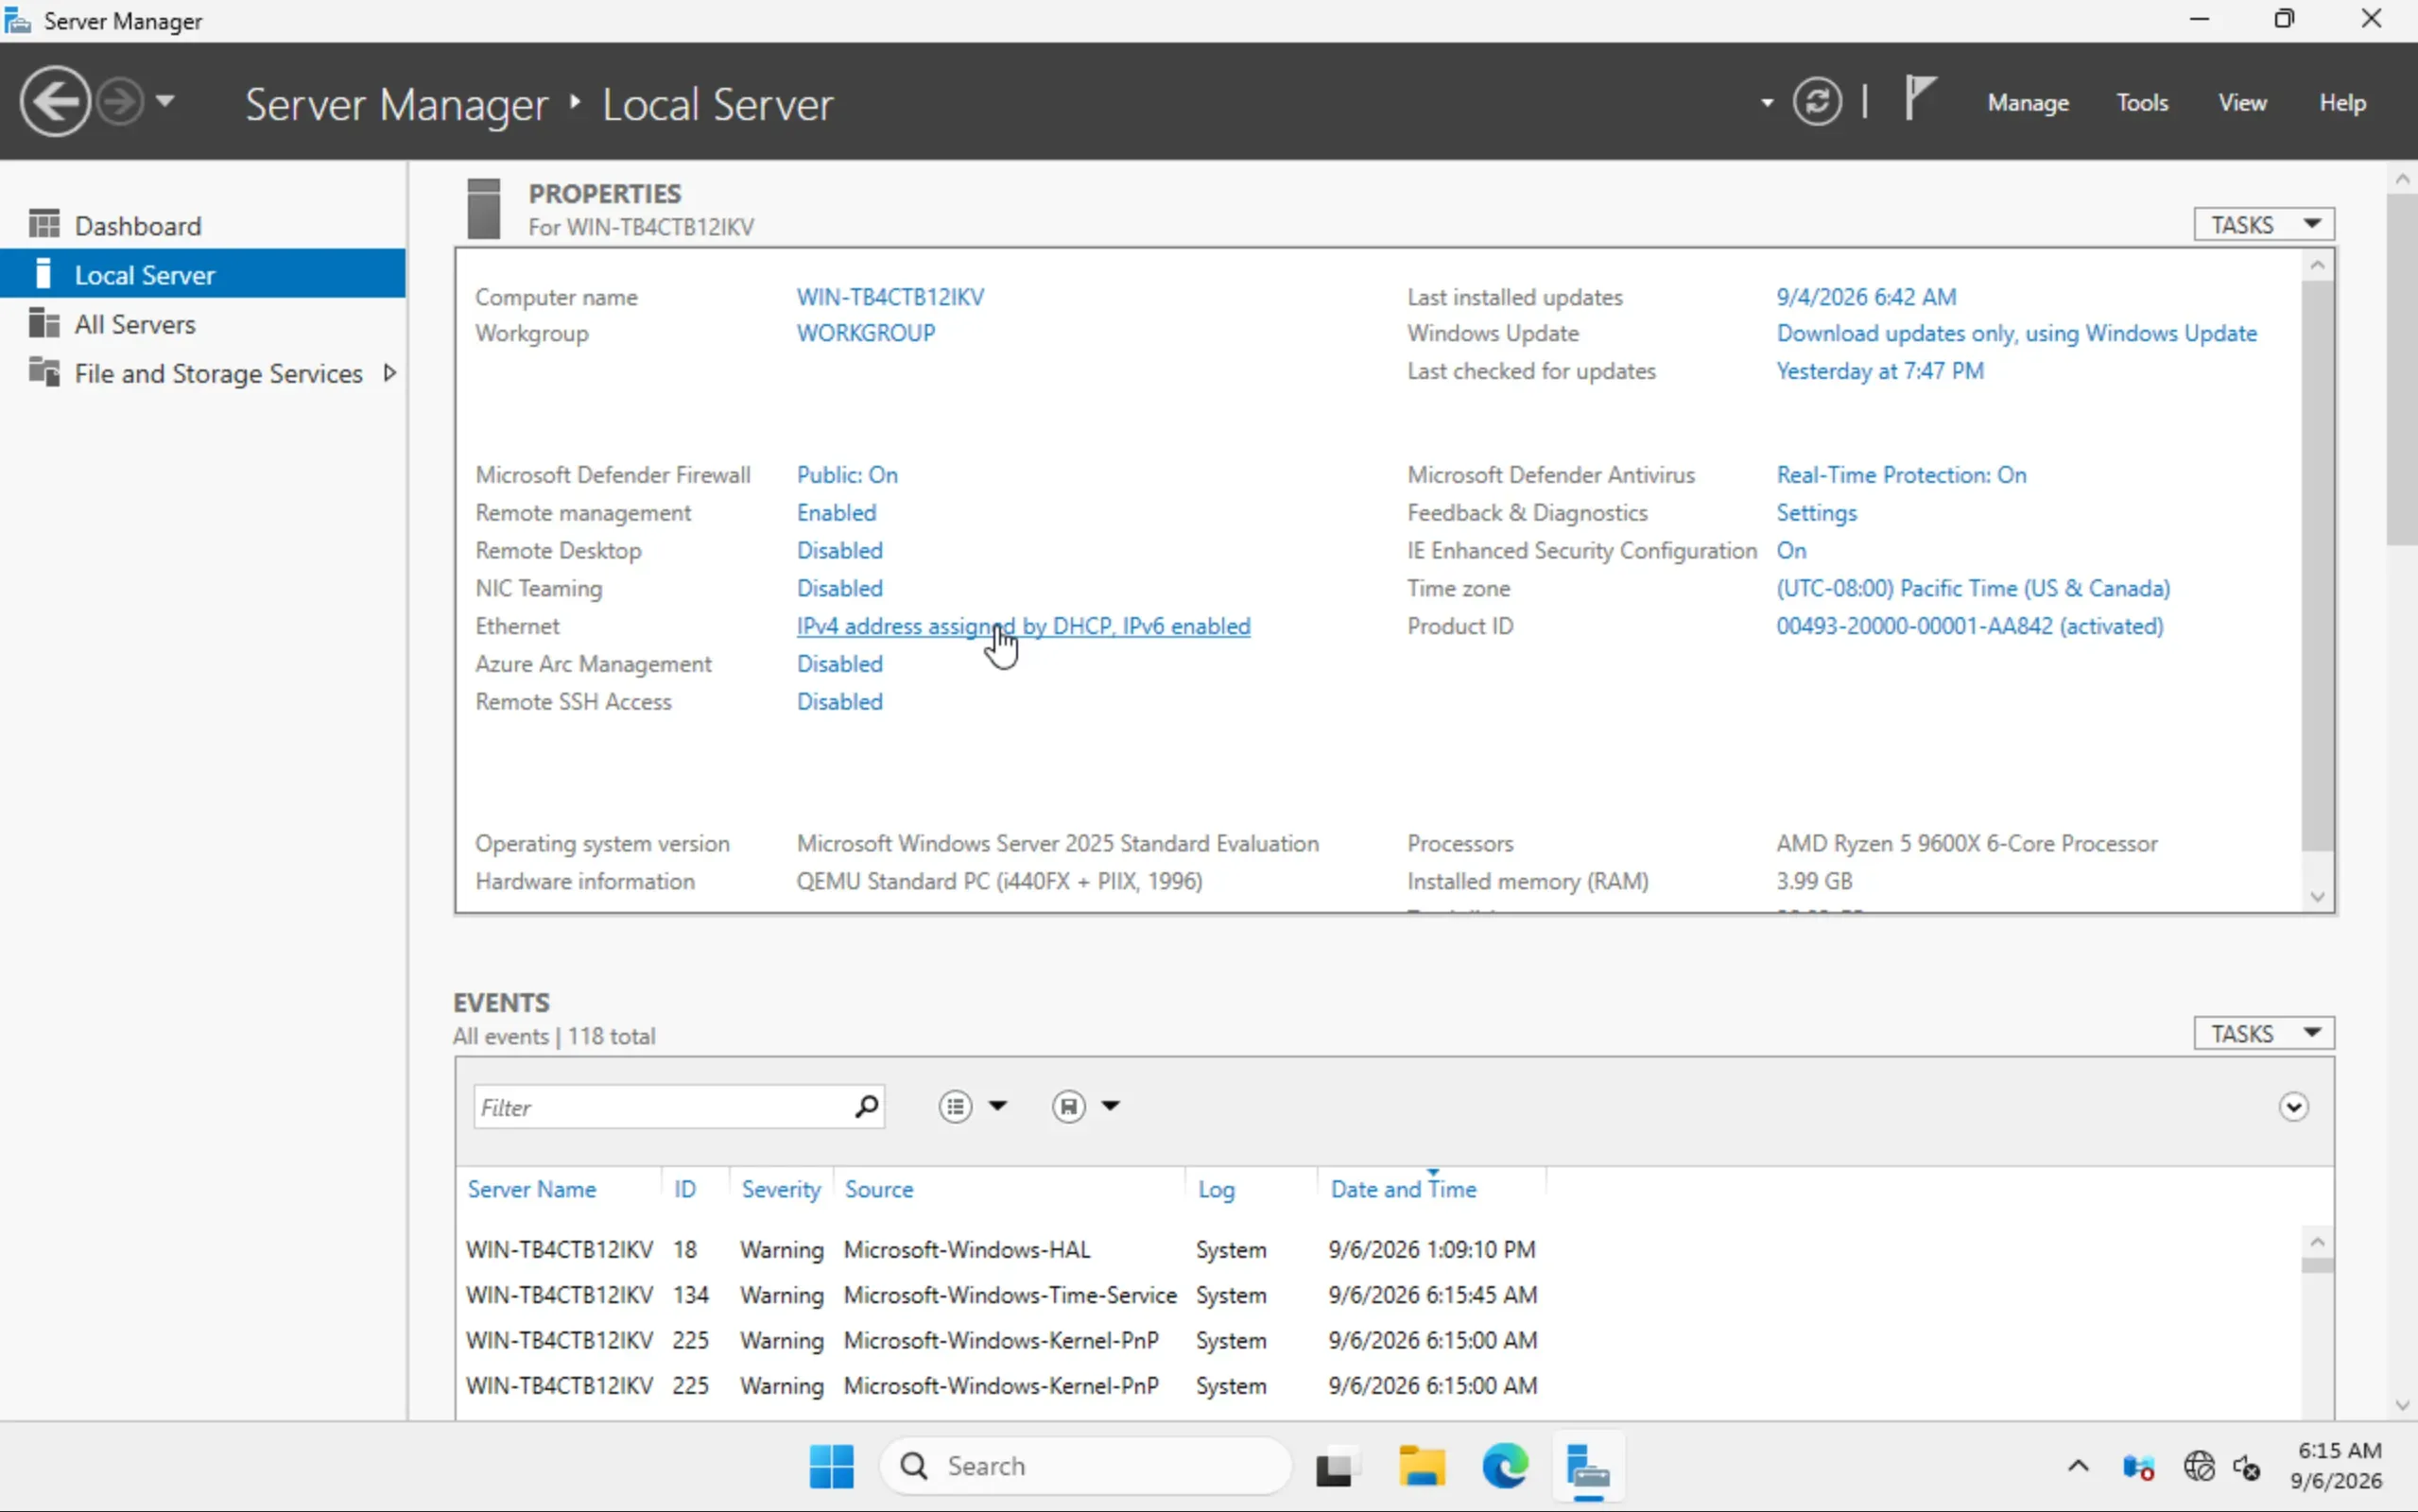
Task: Sort events by Log column
Action: pyautogui.click(x=1216, y=1189)
